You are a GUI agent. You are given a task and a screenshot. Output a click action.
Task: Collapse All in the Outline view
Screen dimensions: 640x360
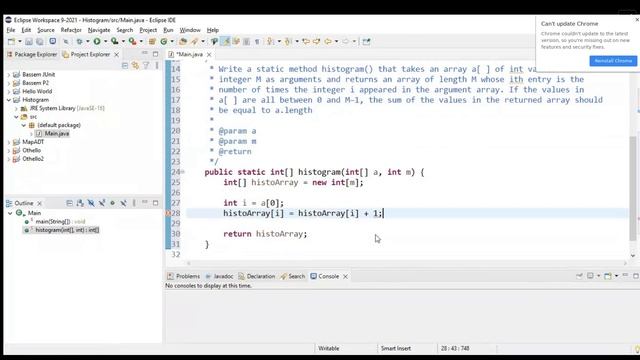coord(69,203)
